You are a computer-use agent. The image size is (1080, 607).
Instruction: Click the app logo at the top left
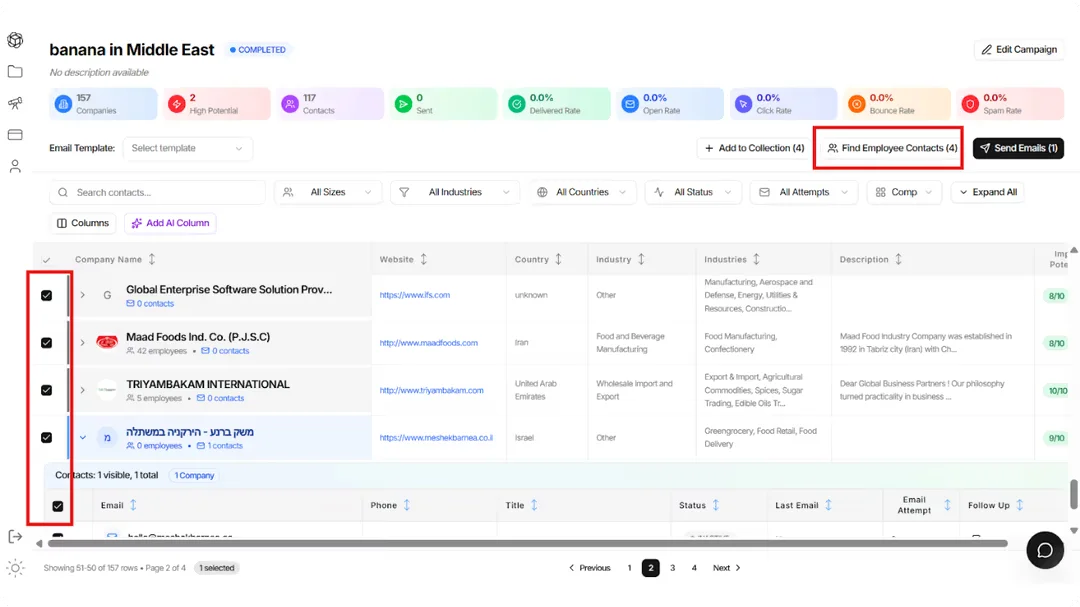point(15,40)
